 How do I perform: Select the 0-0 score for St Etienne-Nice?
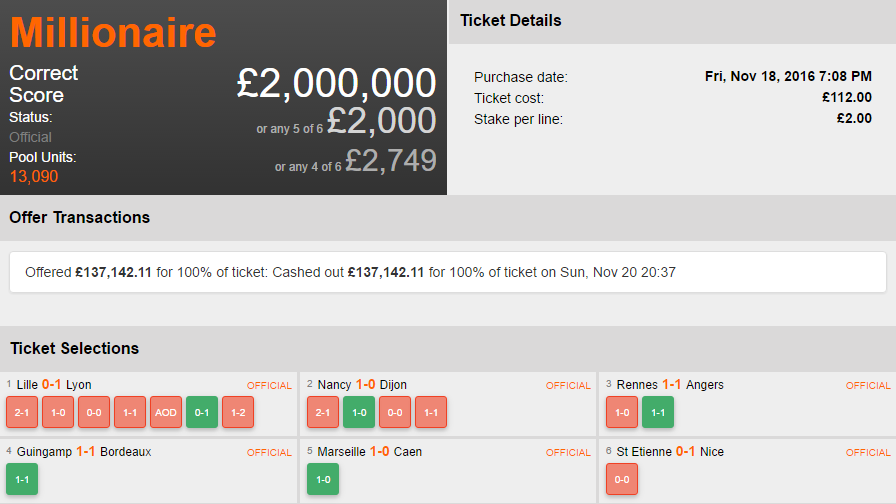pyautogui.click(x=622, y=479)
